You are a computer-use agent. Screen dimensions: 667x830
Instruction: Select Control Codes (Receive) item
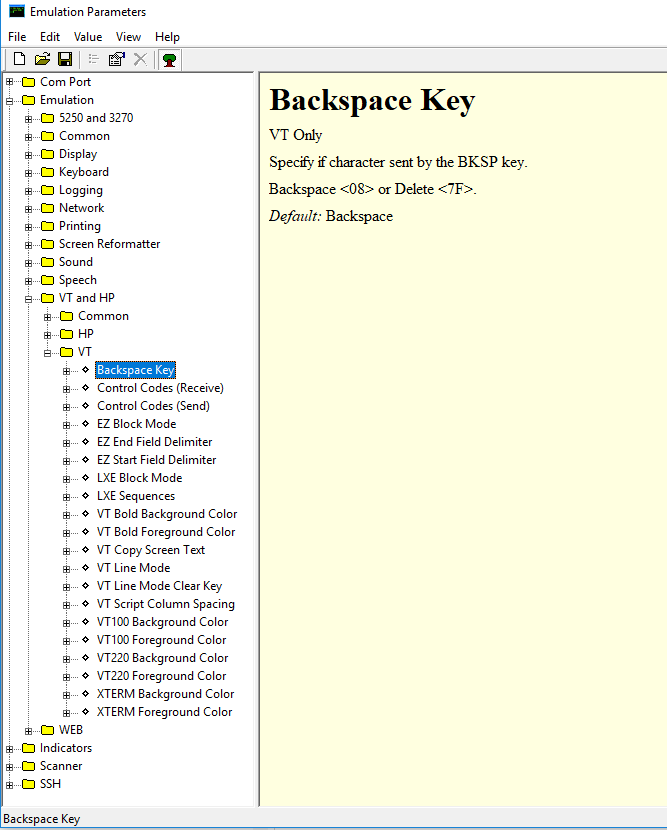point(160,388)
